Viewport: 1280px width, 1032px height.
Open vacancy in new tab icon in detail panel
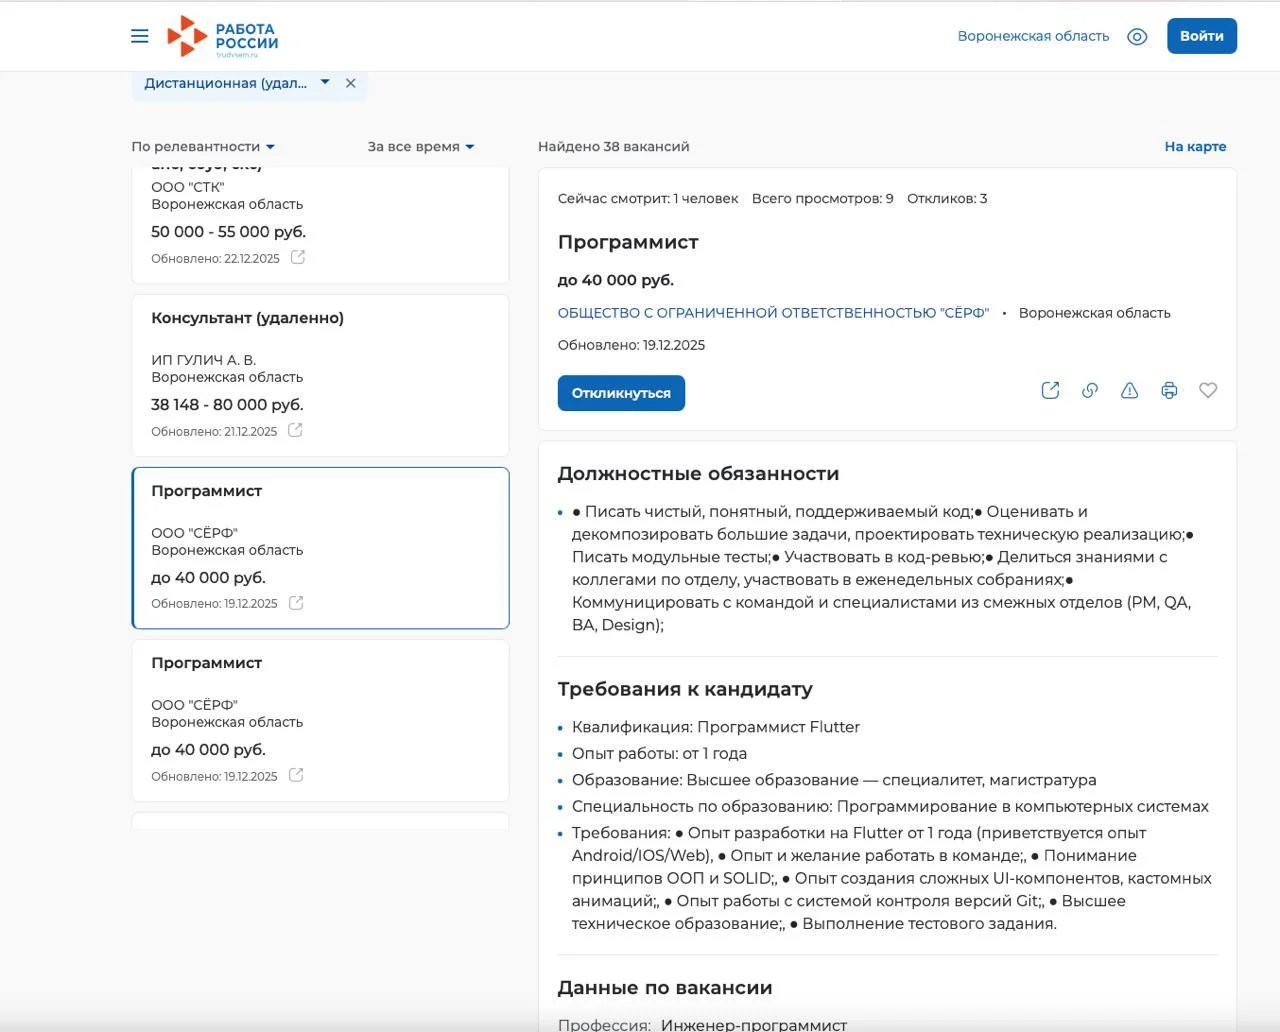(1050, 391)
